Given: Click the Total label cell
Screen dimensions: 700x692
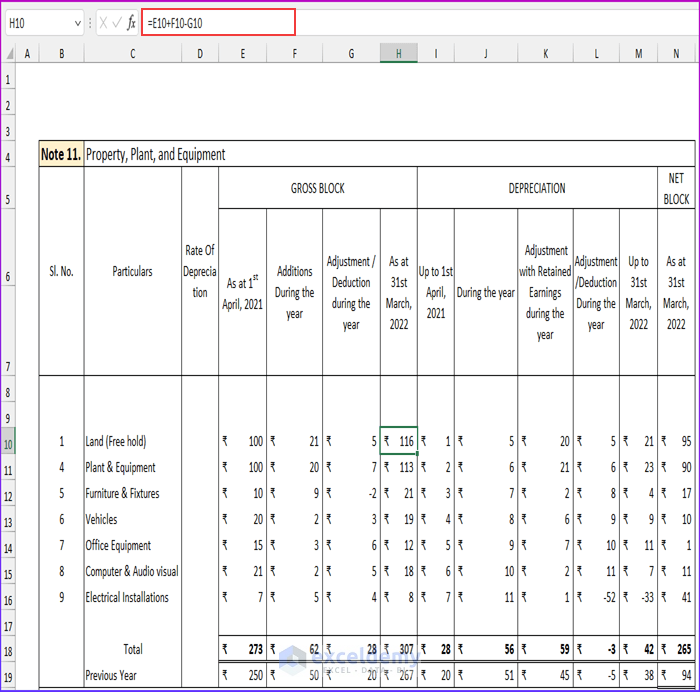Looking at the screenshot, I should [132, 650].
